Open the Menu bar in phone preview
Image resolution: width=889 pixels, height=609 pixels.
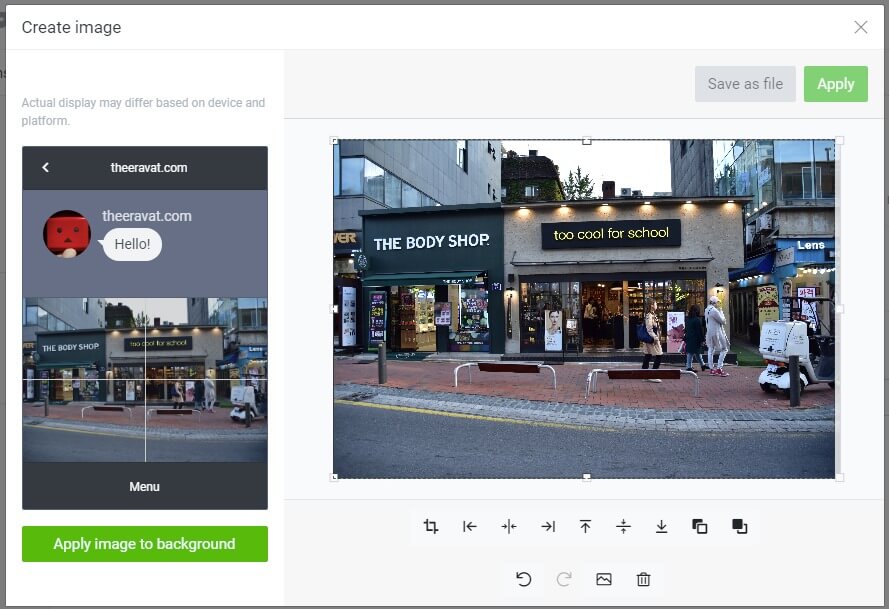coord(145,487)
